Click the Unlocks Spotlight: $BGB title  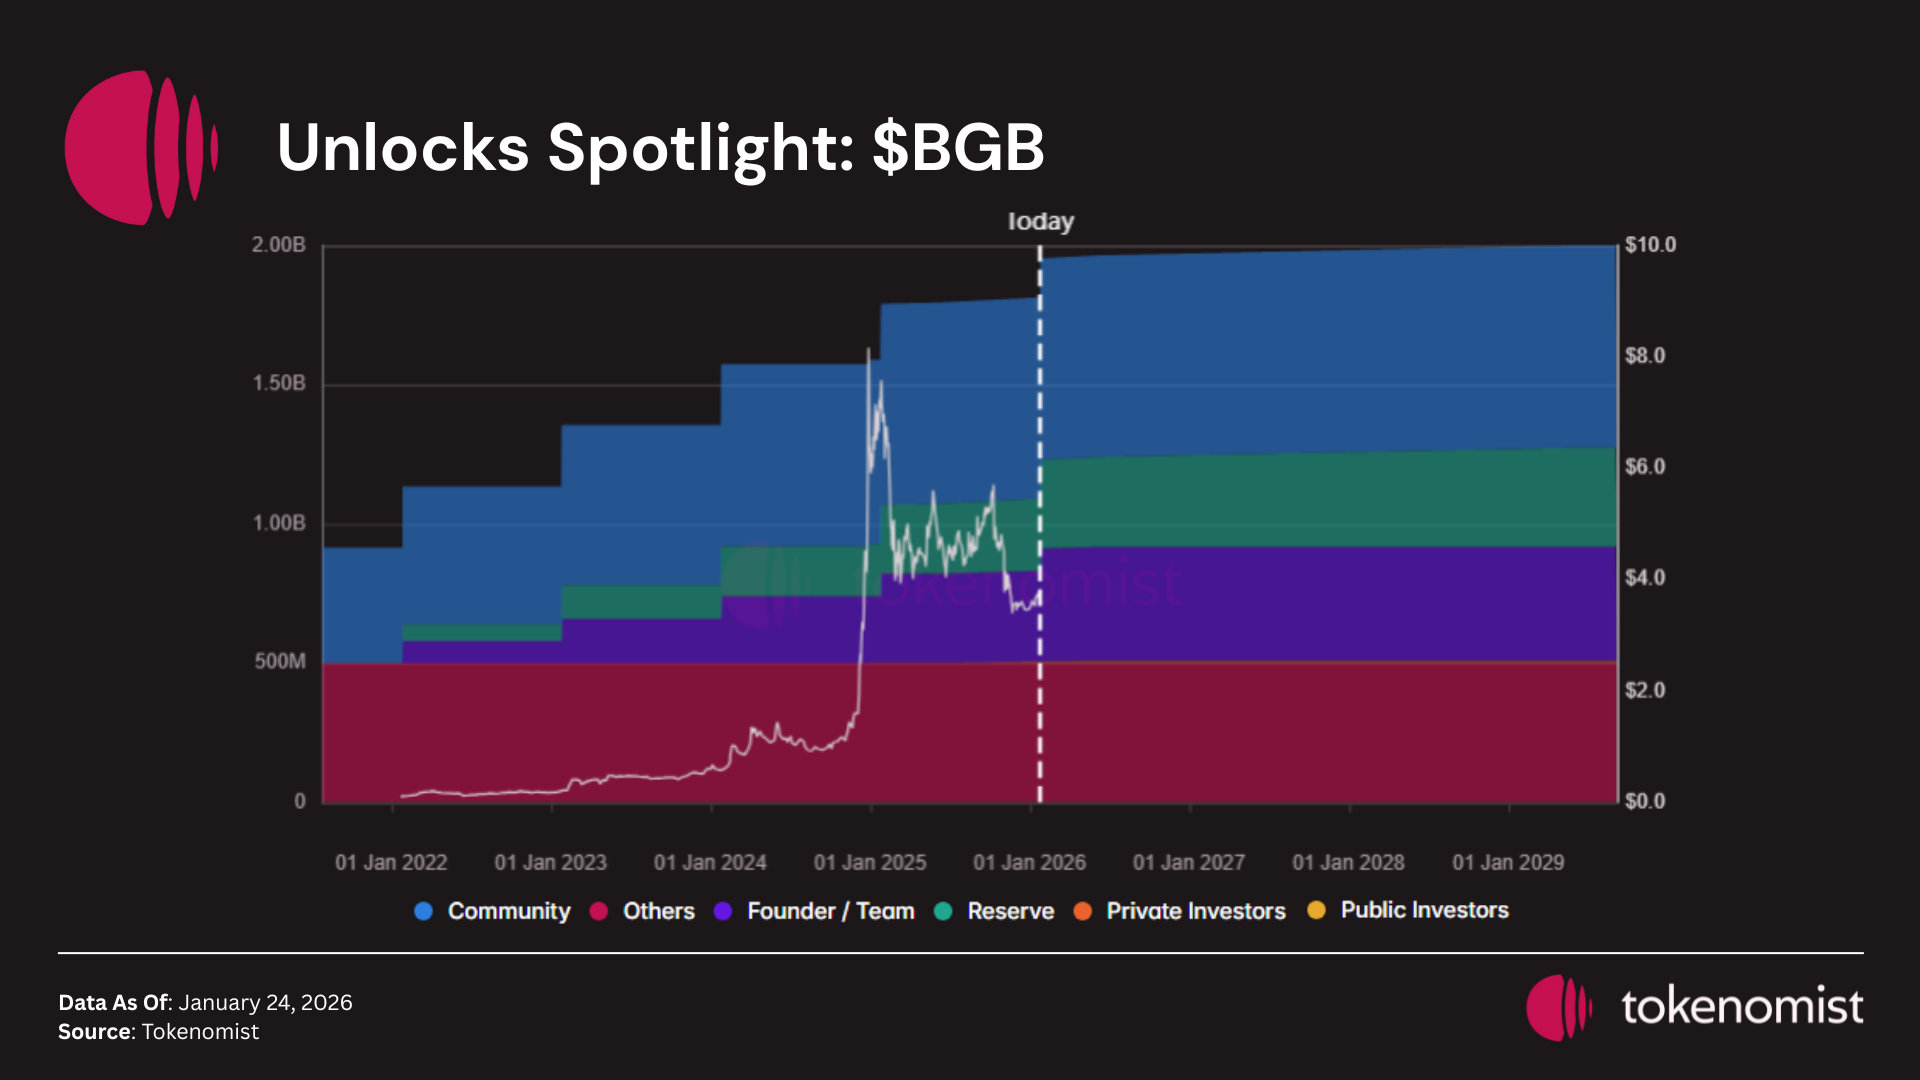coord(660,148)
